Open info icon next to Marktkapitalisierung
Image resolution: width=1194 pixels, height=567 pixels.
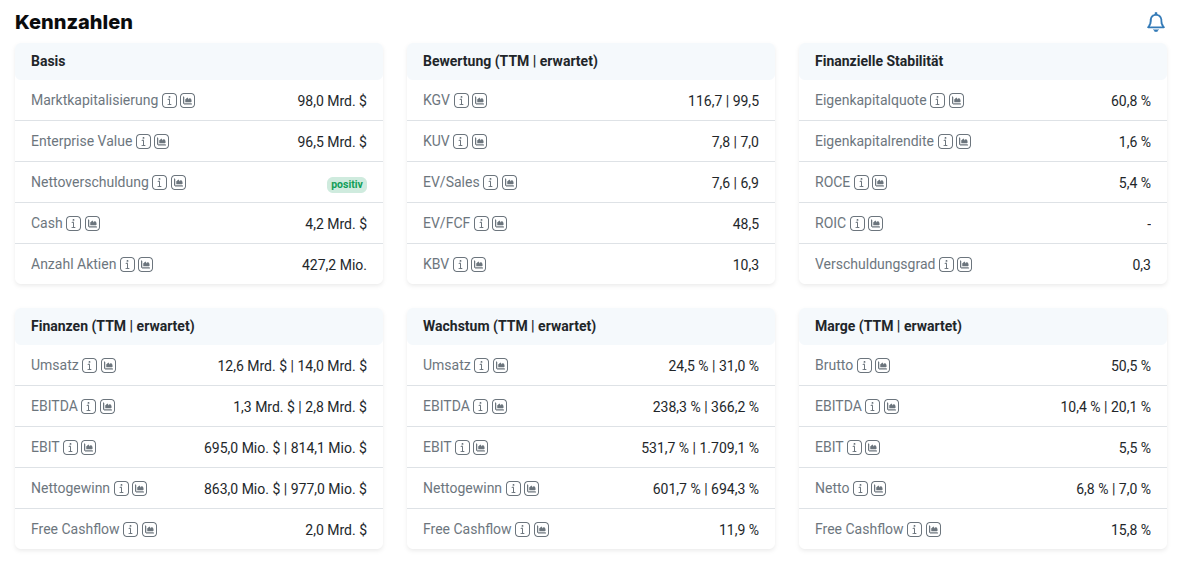(169, 100)
